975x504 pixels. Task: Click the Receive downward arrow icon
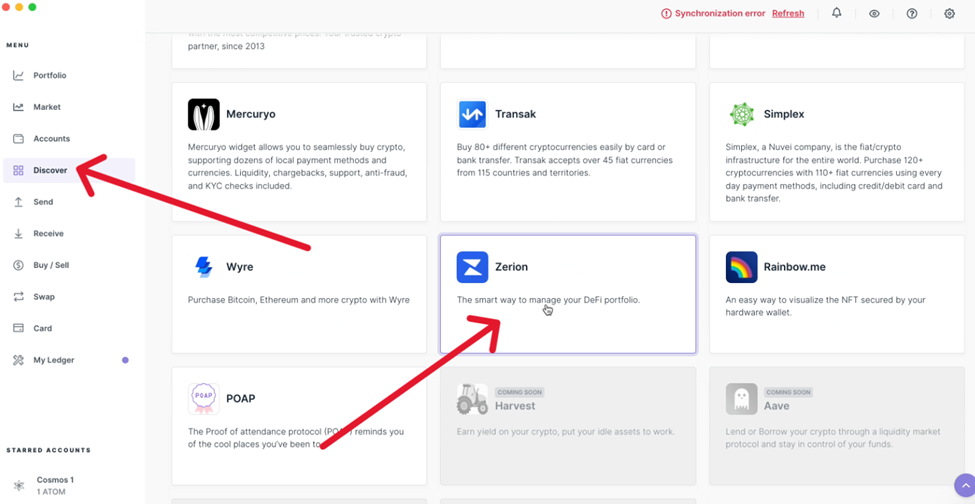click(x=19, y=234)
